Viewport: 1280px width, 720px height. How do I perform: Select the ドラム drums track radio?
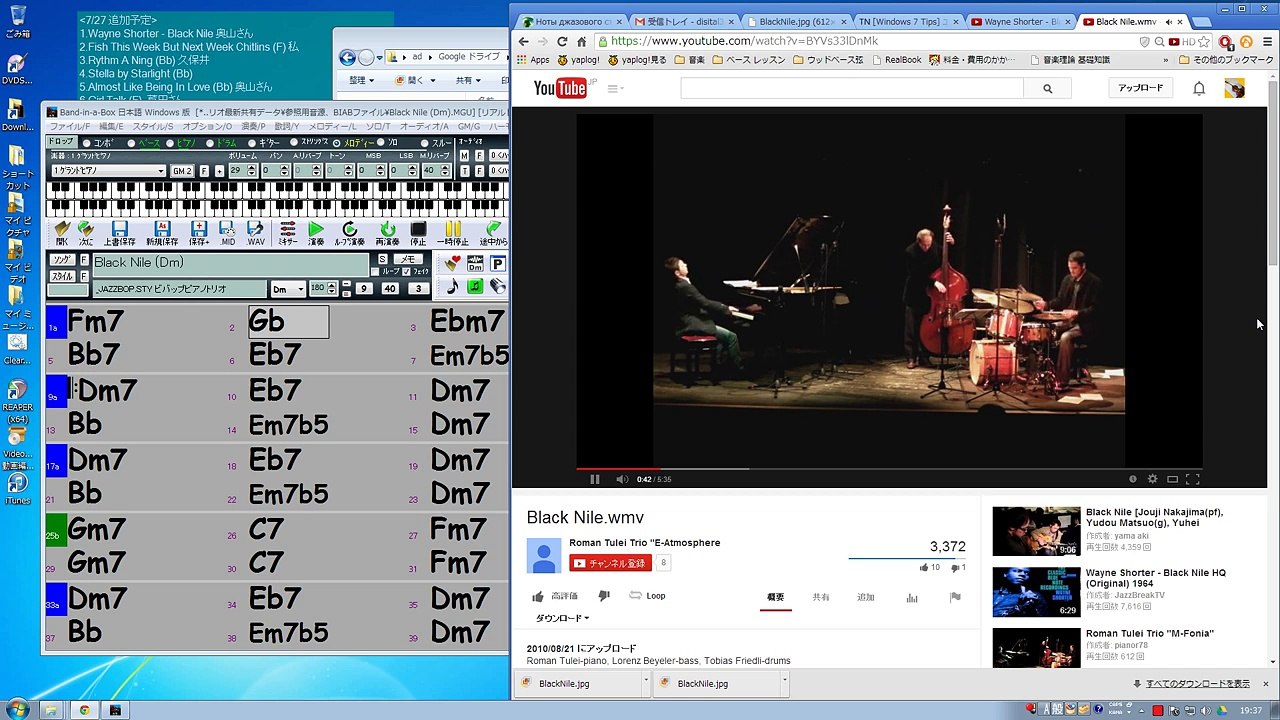(209, 143)
